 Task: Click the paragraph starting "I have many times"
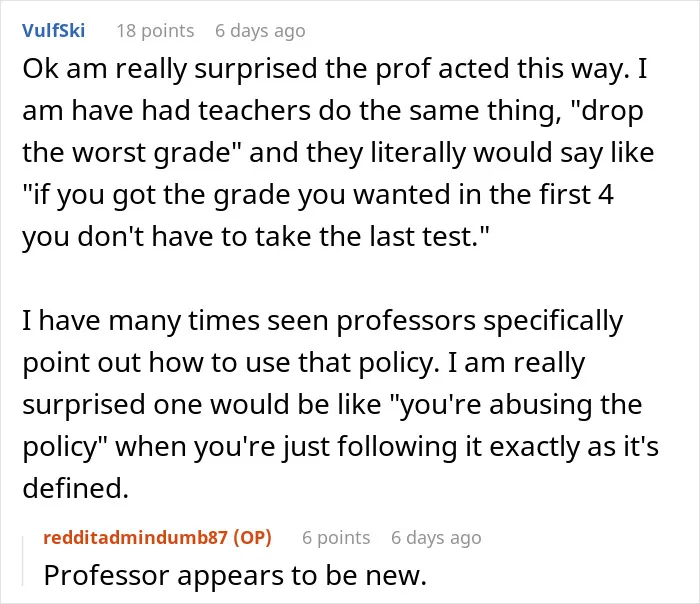pos(340,404)
